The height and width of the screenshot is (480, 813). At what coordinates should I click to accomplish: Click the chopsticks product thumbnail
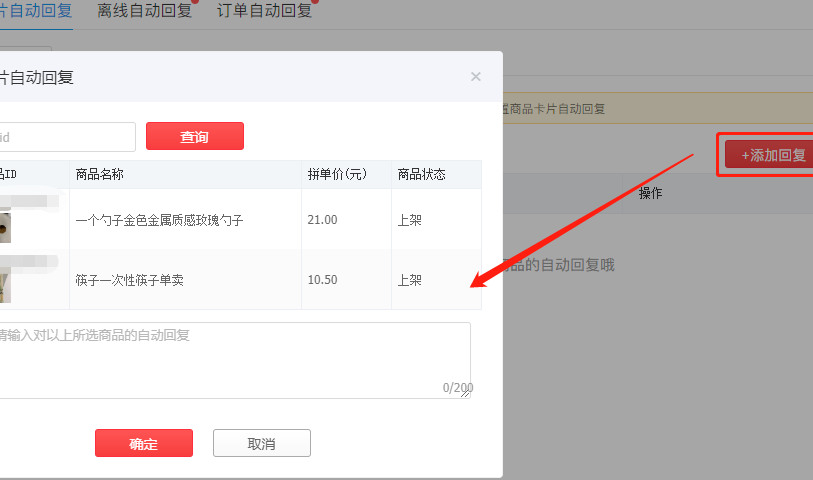tap(5, 283)
